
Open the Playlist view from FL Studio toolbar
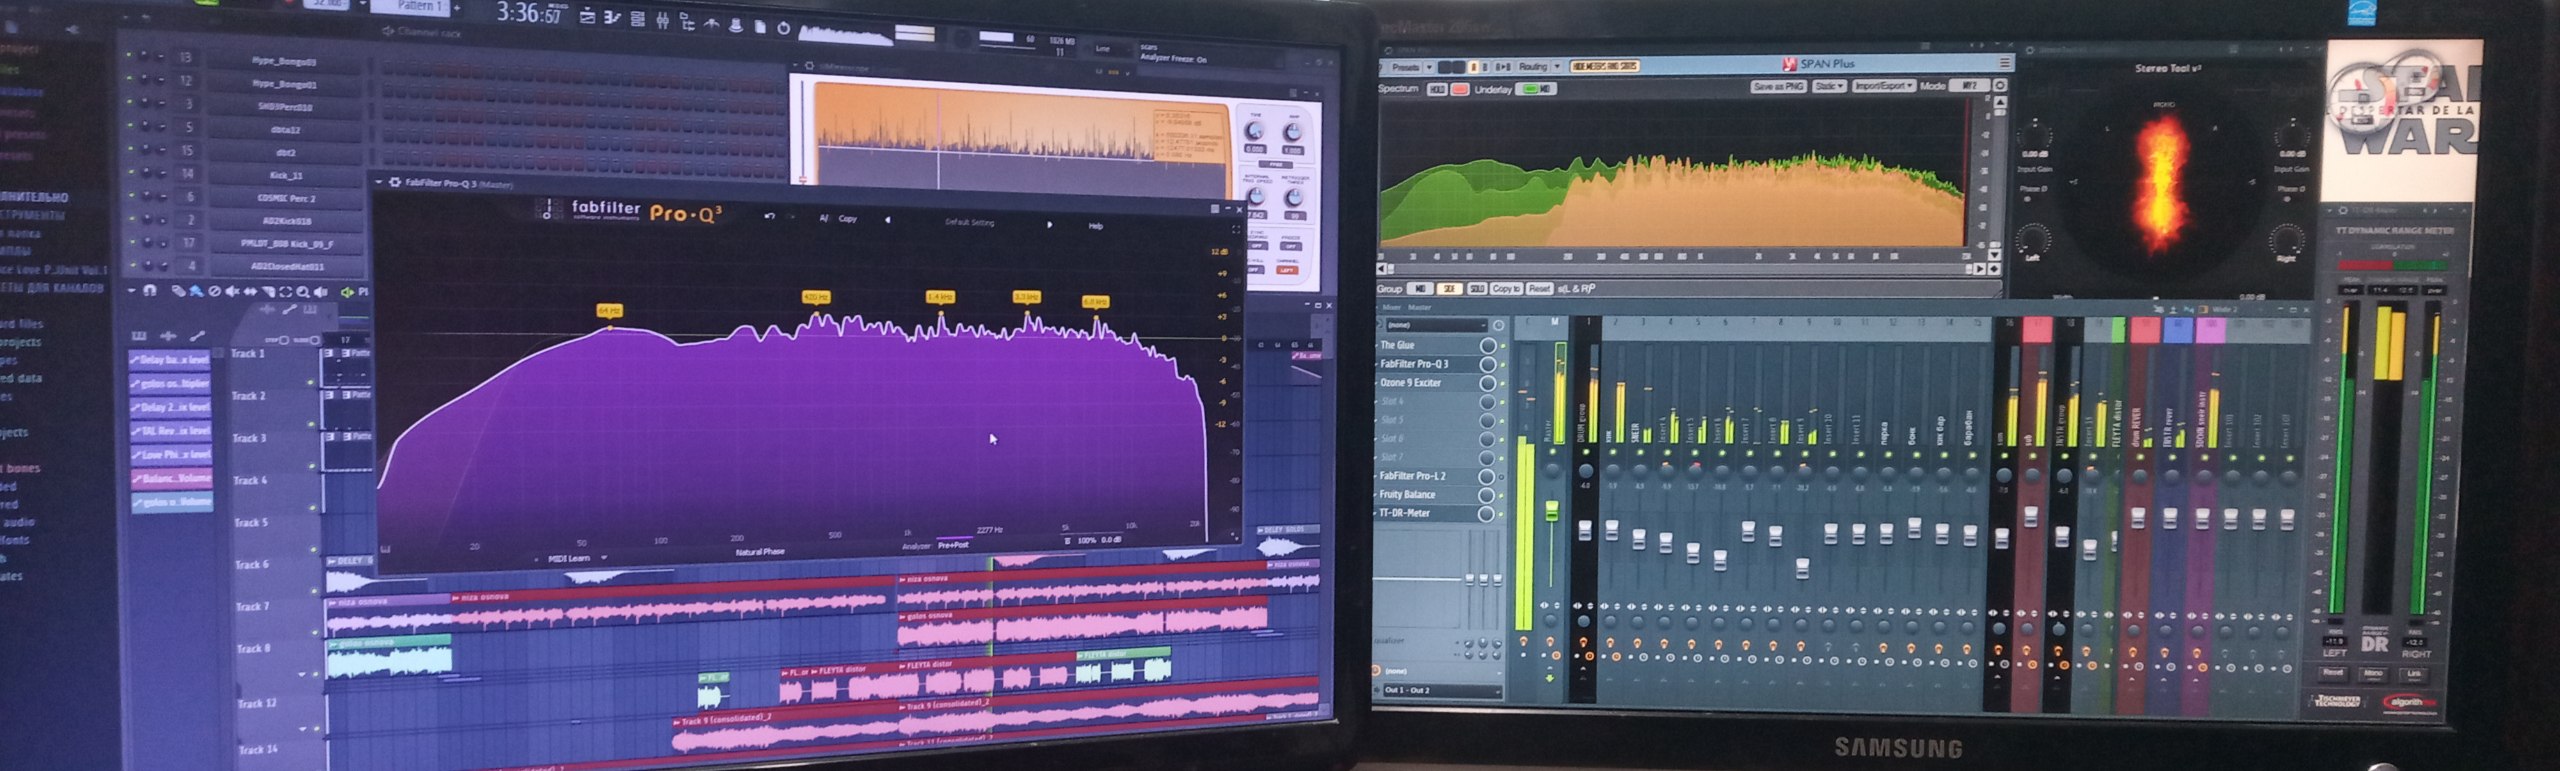click(x=587, y=18)
